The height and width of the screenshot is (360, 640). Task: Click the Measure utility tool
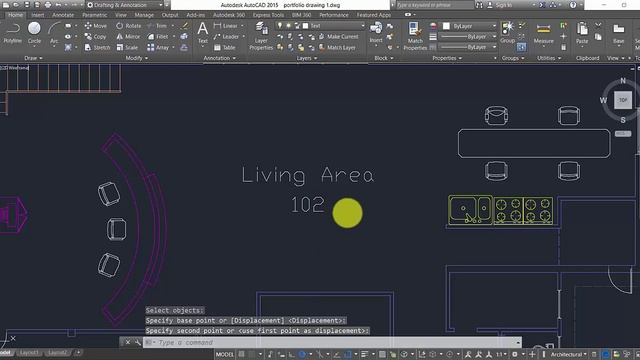pos(543,33)
